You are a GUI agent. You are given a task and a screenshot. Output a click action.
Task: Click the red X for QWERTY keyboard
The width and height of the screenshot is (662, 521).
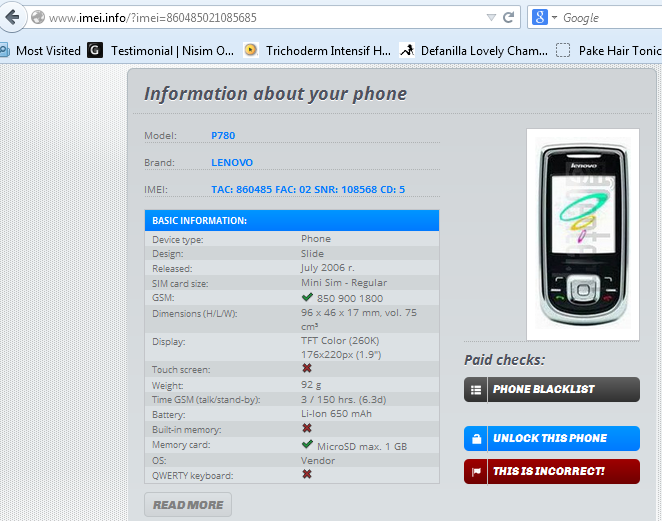pyautogui.click(x=307, y=474)
